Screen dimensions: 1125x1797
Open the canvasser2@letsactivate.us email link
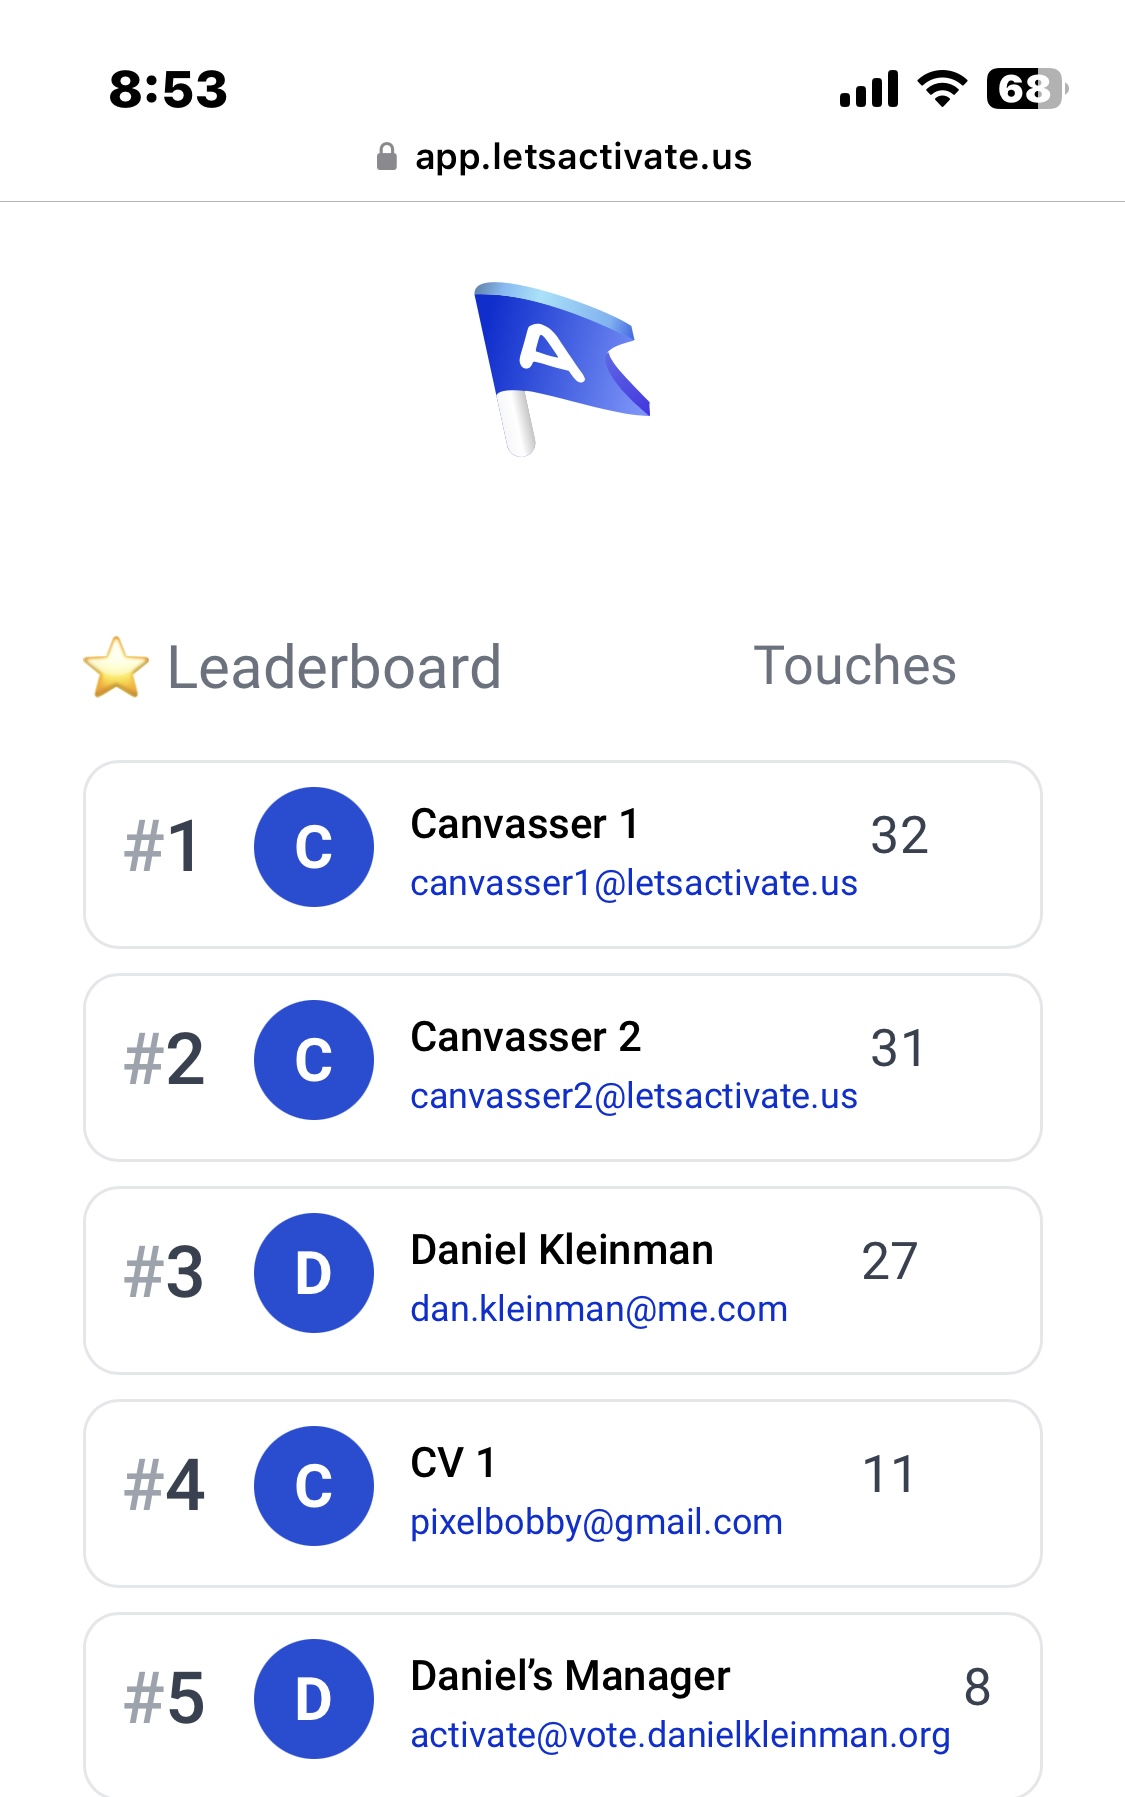pyautogui.click(x=633, y=1096)
